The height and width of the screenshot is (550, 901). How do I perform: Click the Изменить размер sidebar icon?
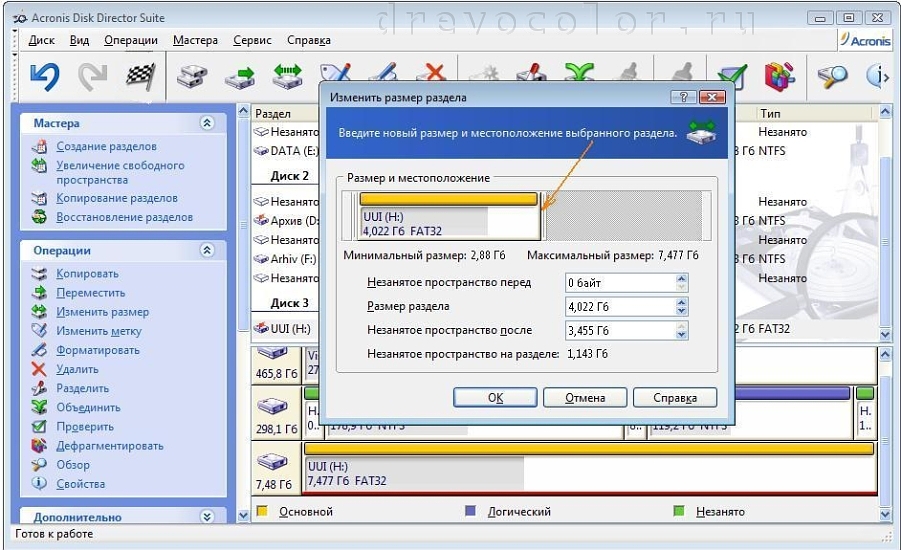(x=39, y=311)
